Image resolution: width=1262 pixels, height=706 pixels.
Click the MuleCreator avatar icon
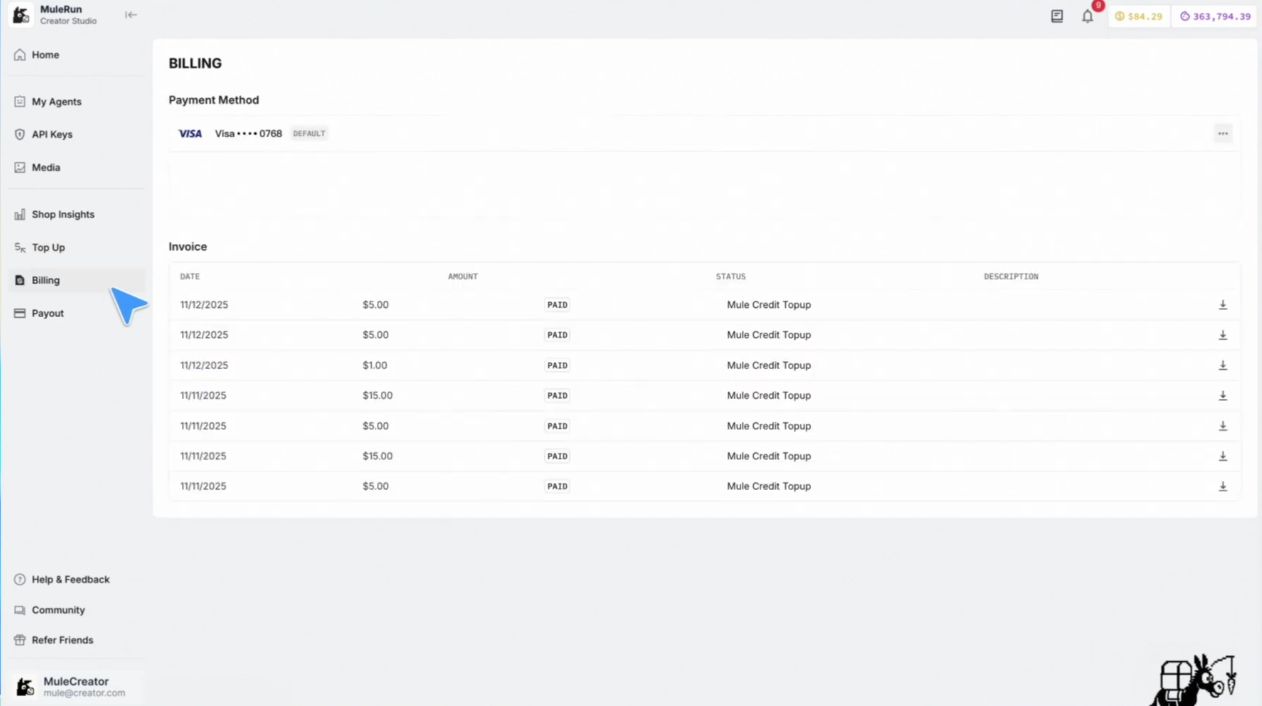coord(25,687)
